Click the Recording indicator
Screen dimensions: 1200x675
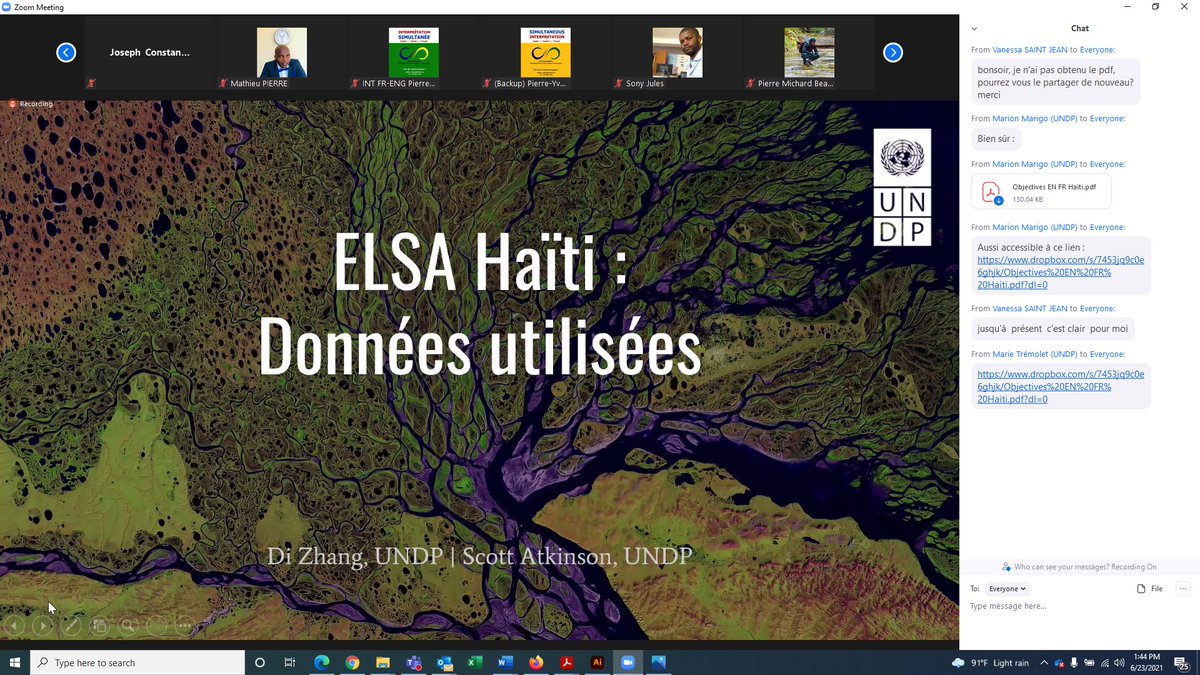click(31, 104)
